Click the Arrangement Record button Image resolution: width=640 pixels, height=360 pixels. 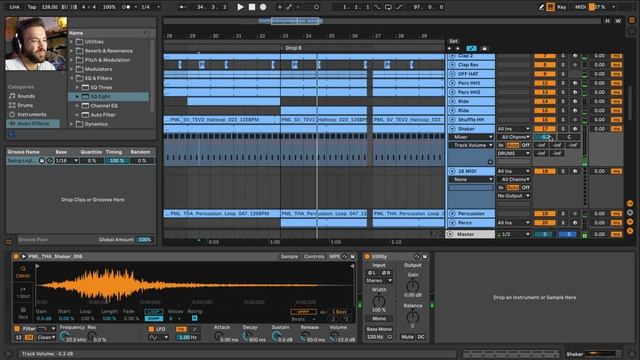tap(263, 7)
